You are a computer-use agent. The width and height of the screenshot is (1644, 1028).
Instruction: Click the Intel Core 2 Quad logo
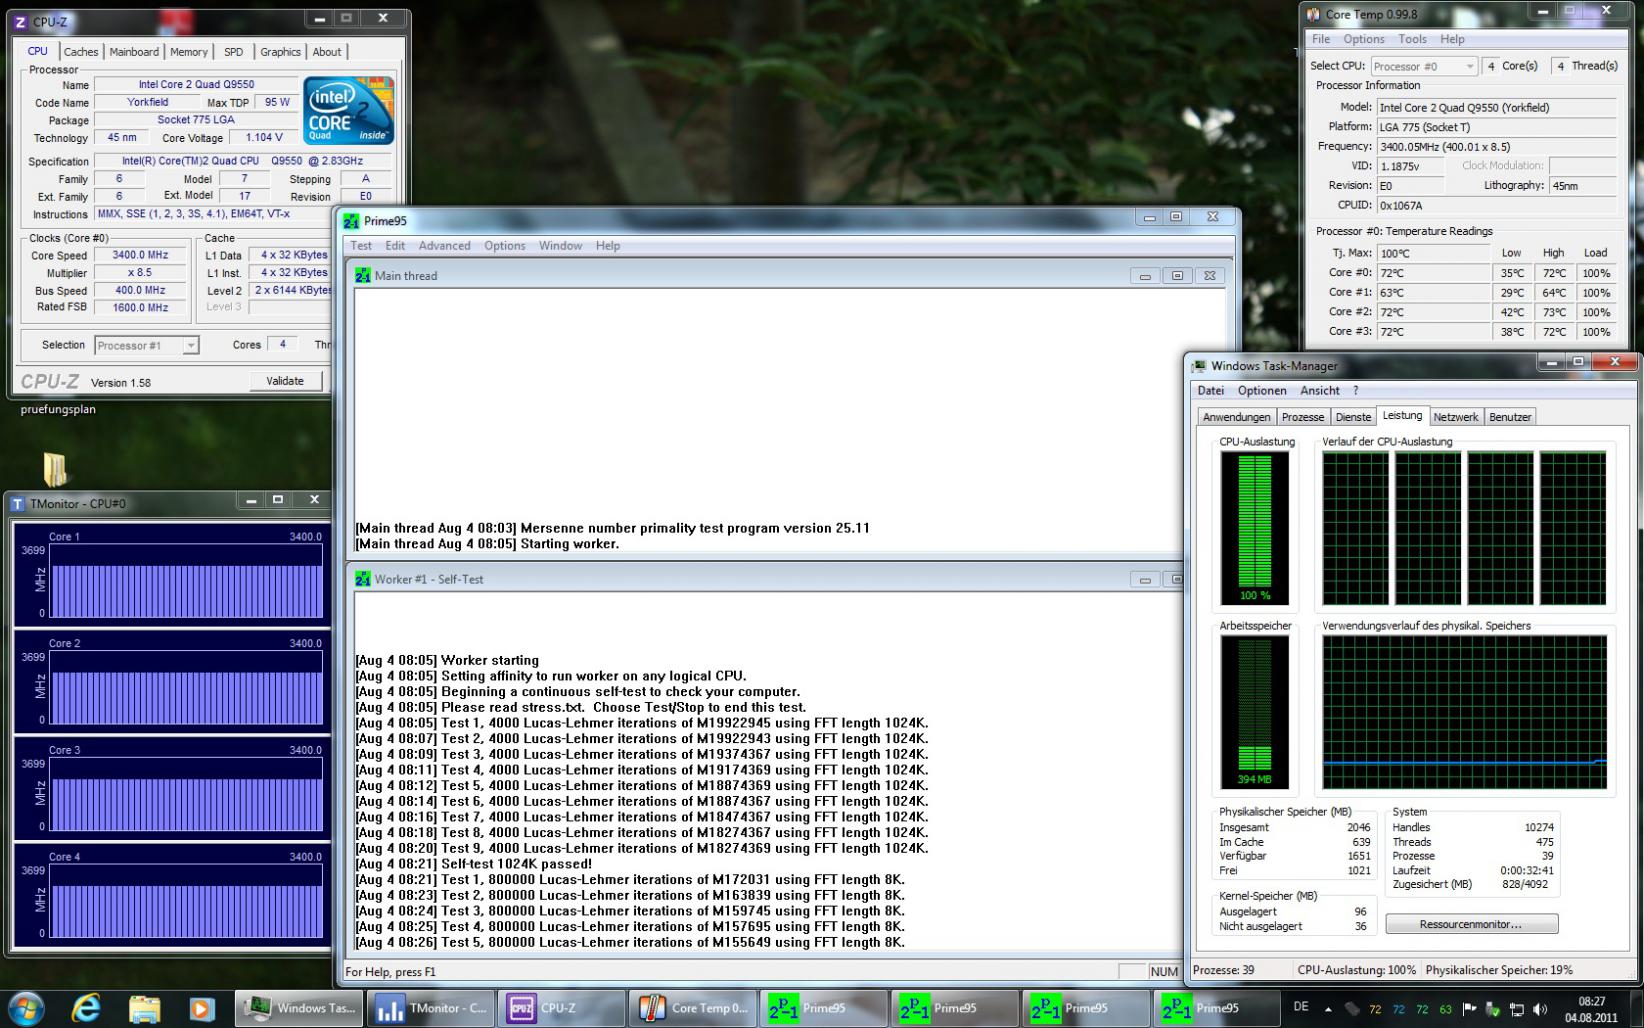(x=348, y=110)
